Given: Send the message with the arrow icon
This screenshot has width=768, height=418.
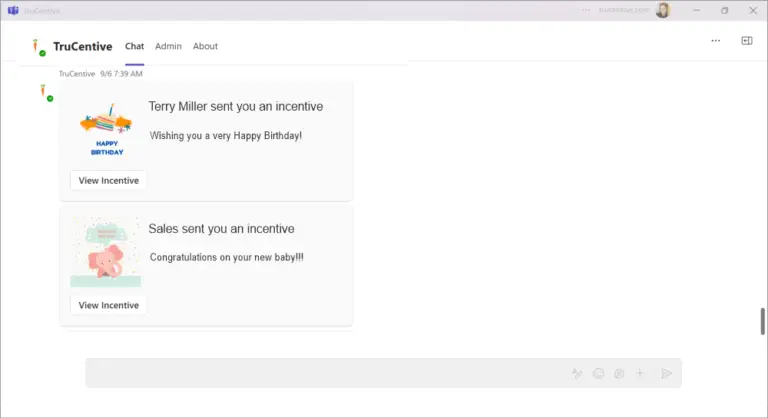Looking at the screenshot, I should point(666,373).
